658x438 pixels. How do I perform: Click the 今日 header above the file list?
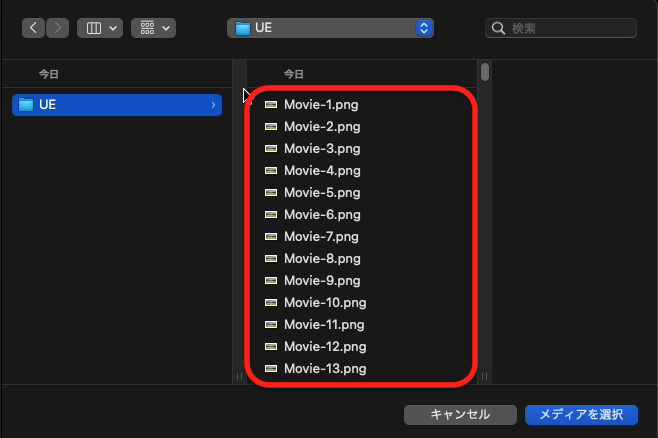(x=294, y=74)
